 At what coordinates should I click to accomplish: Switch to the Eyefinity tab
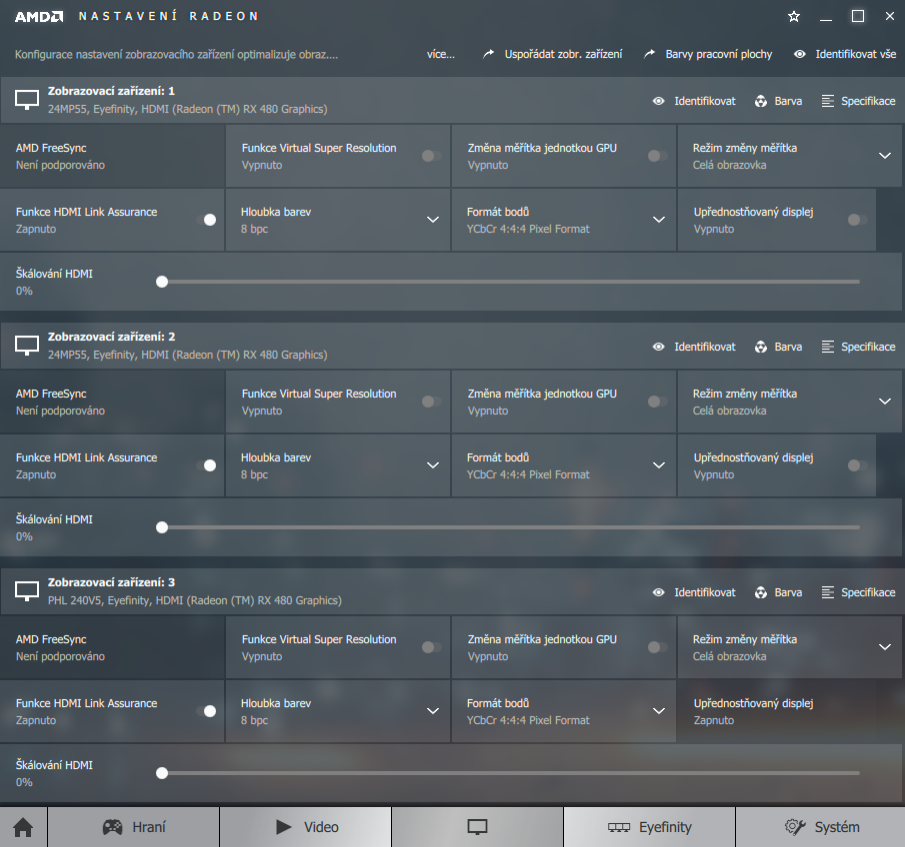(649, 827)
